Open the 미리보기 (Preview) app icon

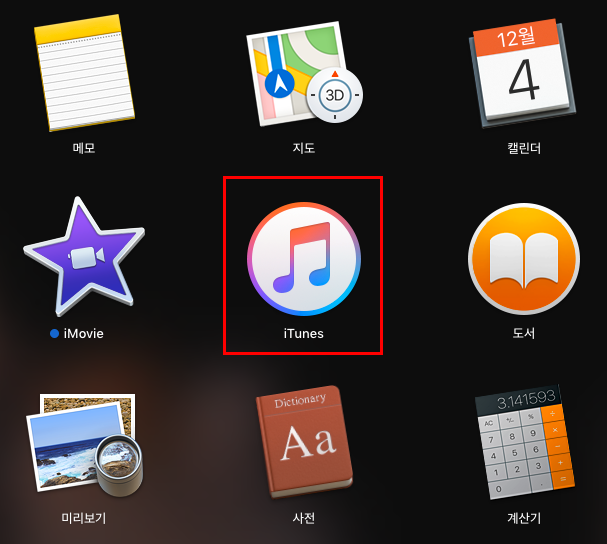click(x=84, y=445)
